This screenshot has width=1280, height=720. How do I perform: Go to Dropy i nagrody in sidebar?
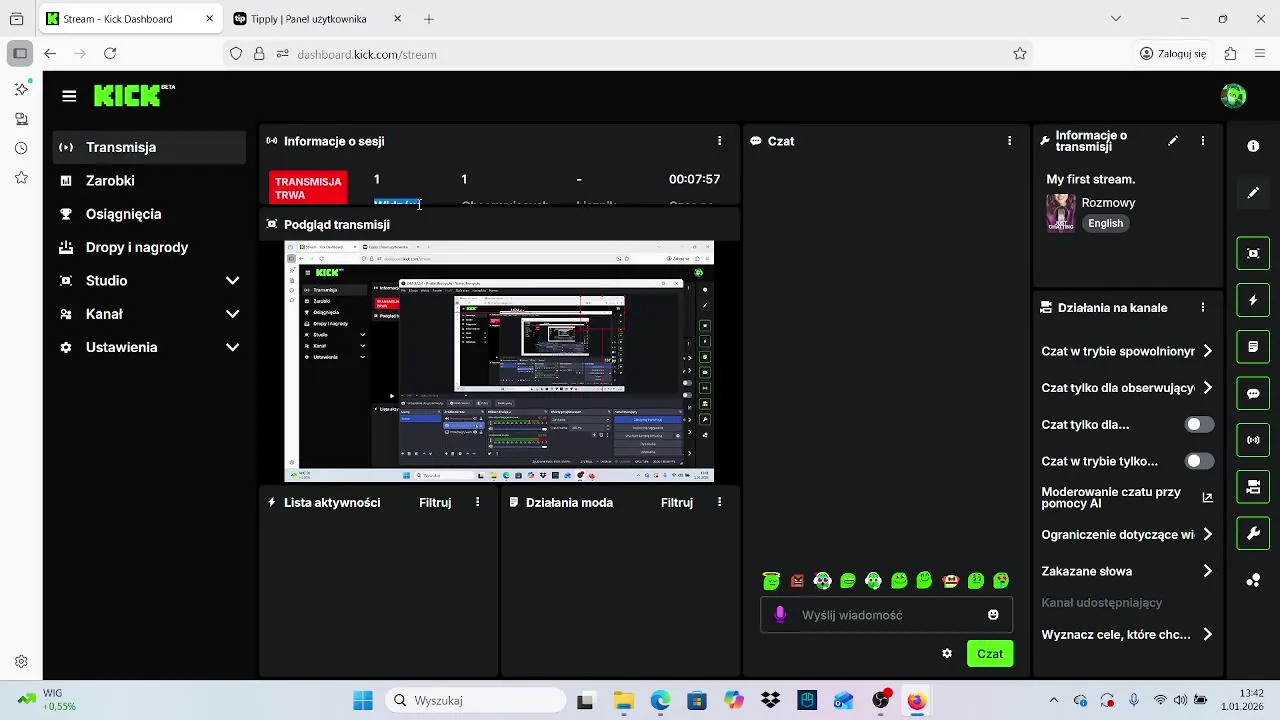click(x=150, y=247)
